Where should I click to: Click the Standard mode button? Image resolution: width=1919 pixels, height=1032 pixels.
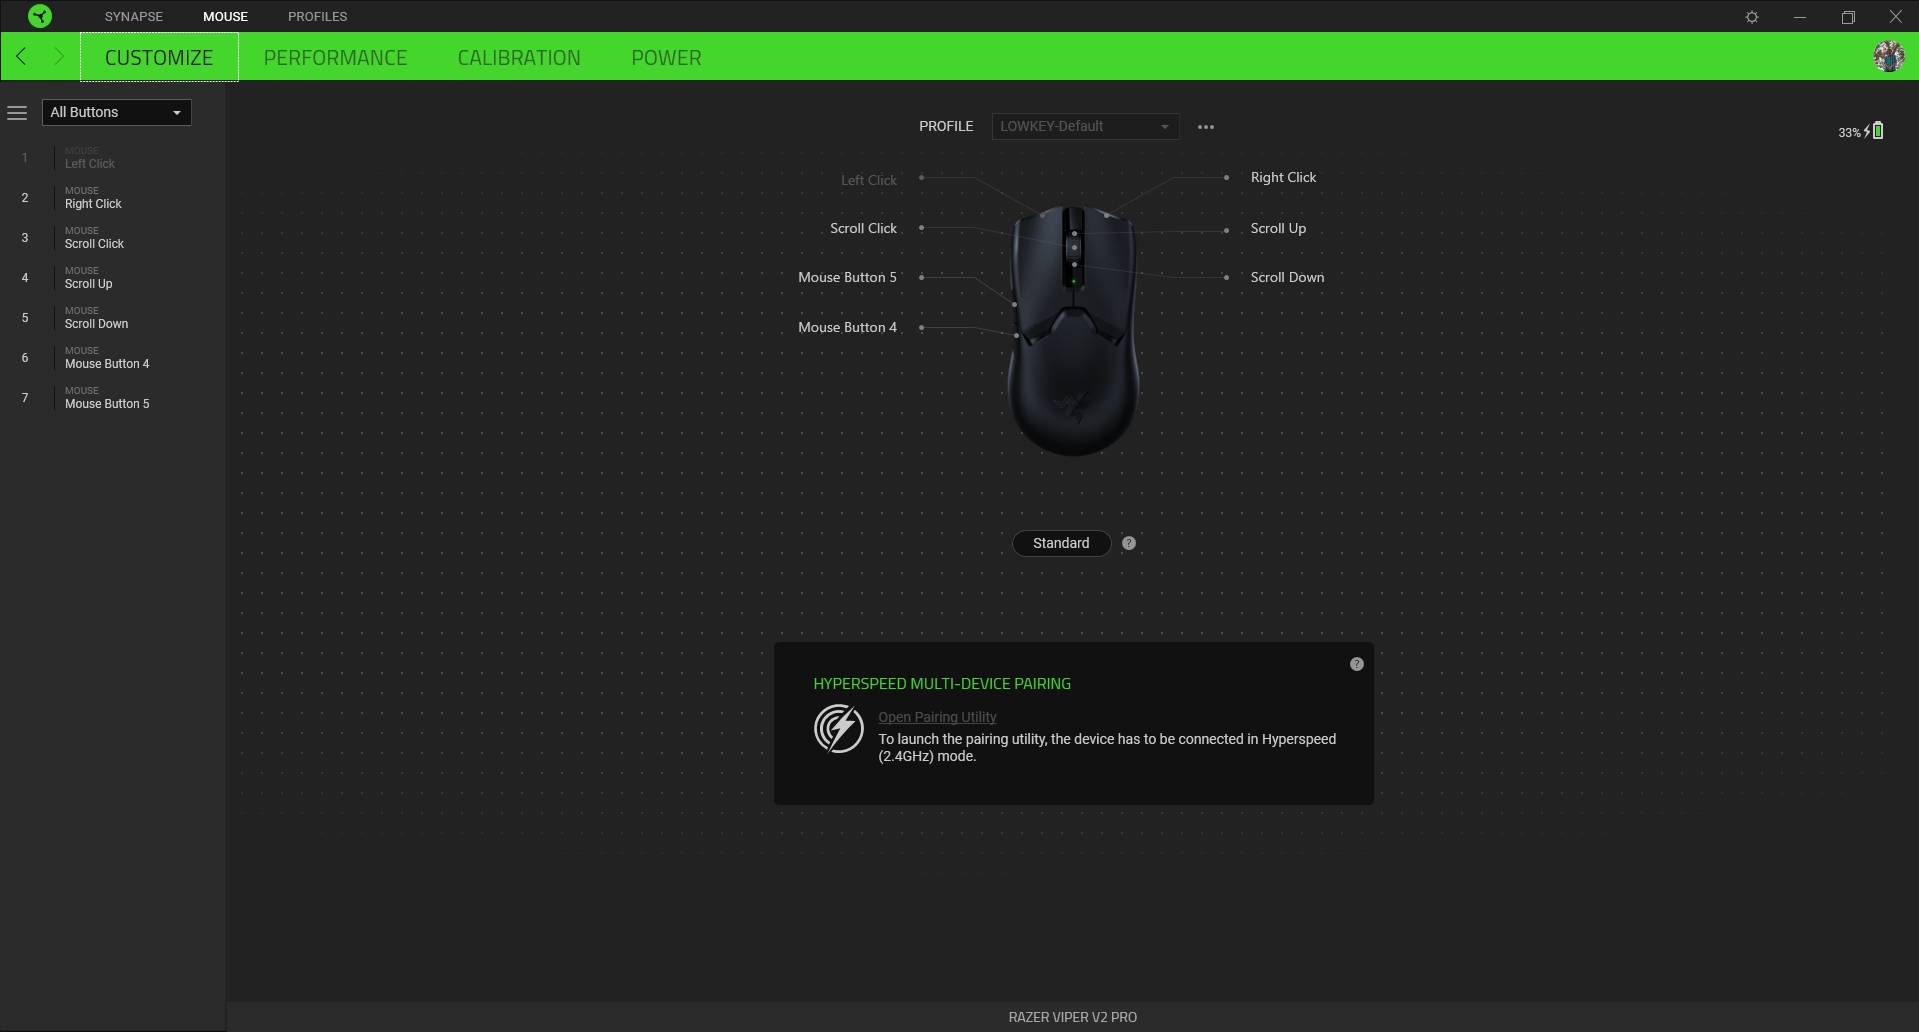coord(1061,543)
